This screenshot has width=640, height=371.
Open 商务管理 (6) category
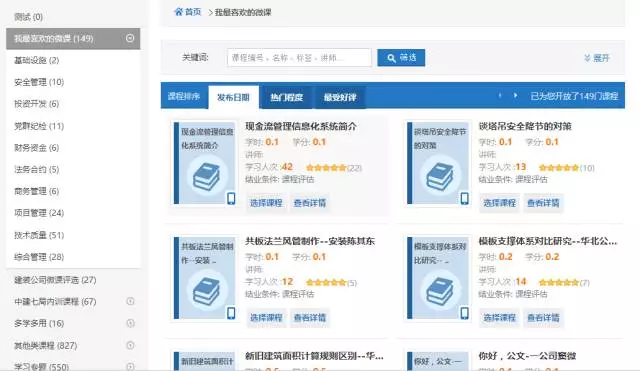(x=37, y=191)
